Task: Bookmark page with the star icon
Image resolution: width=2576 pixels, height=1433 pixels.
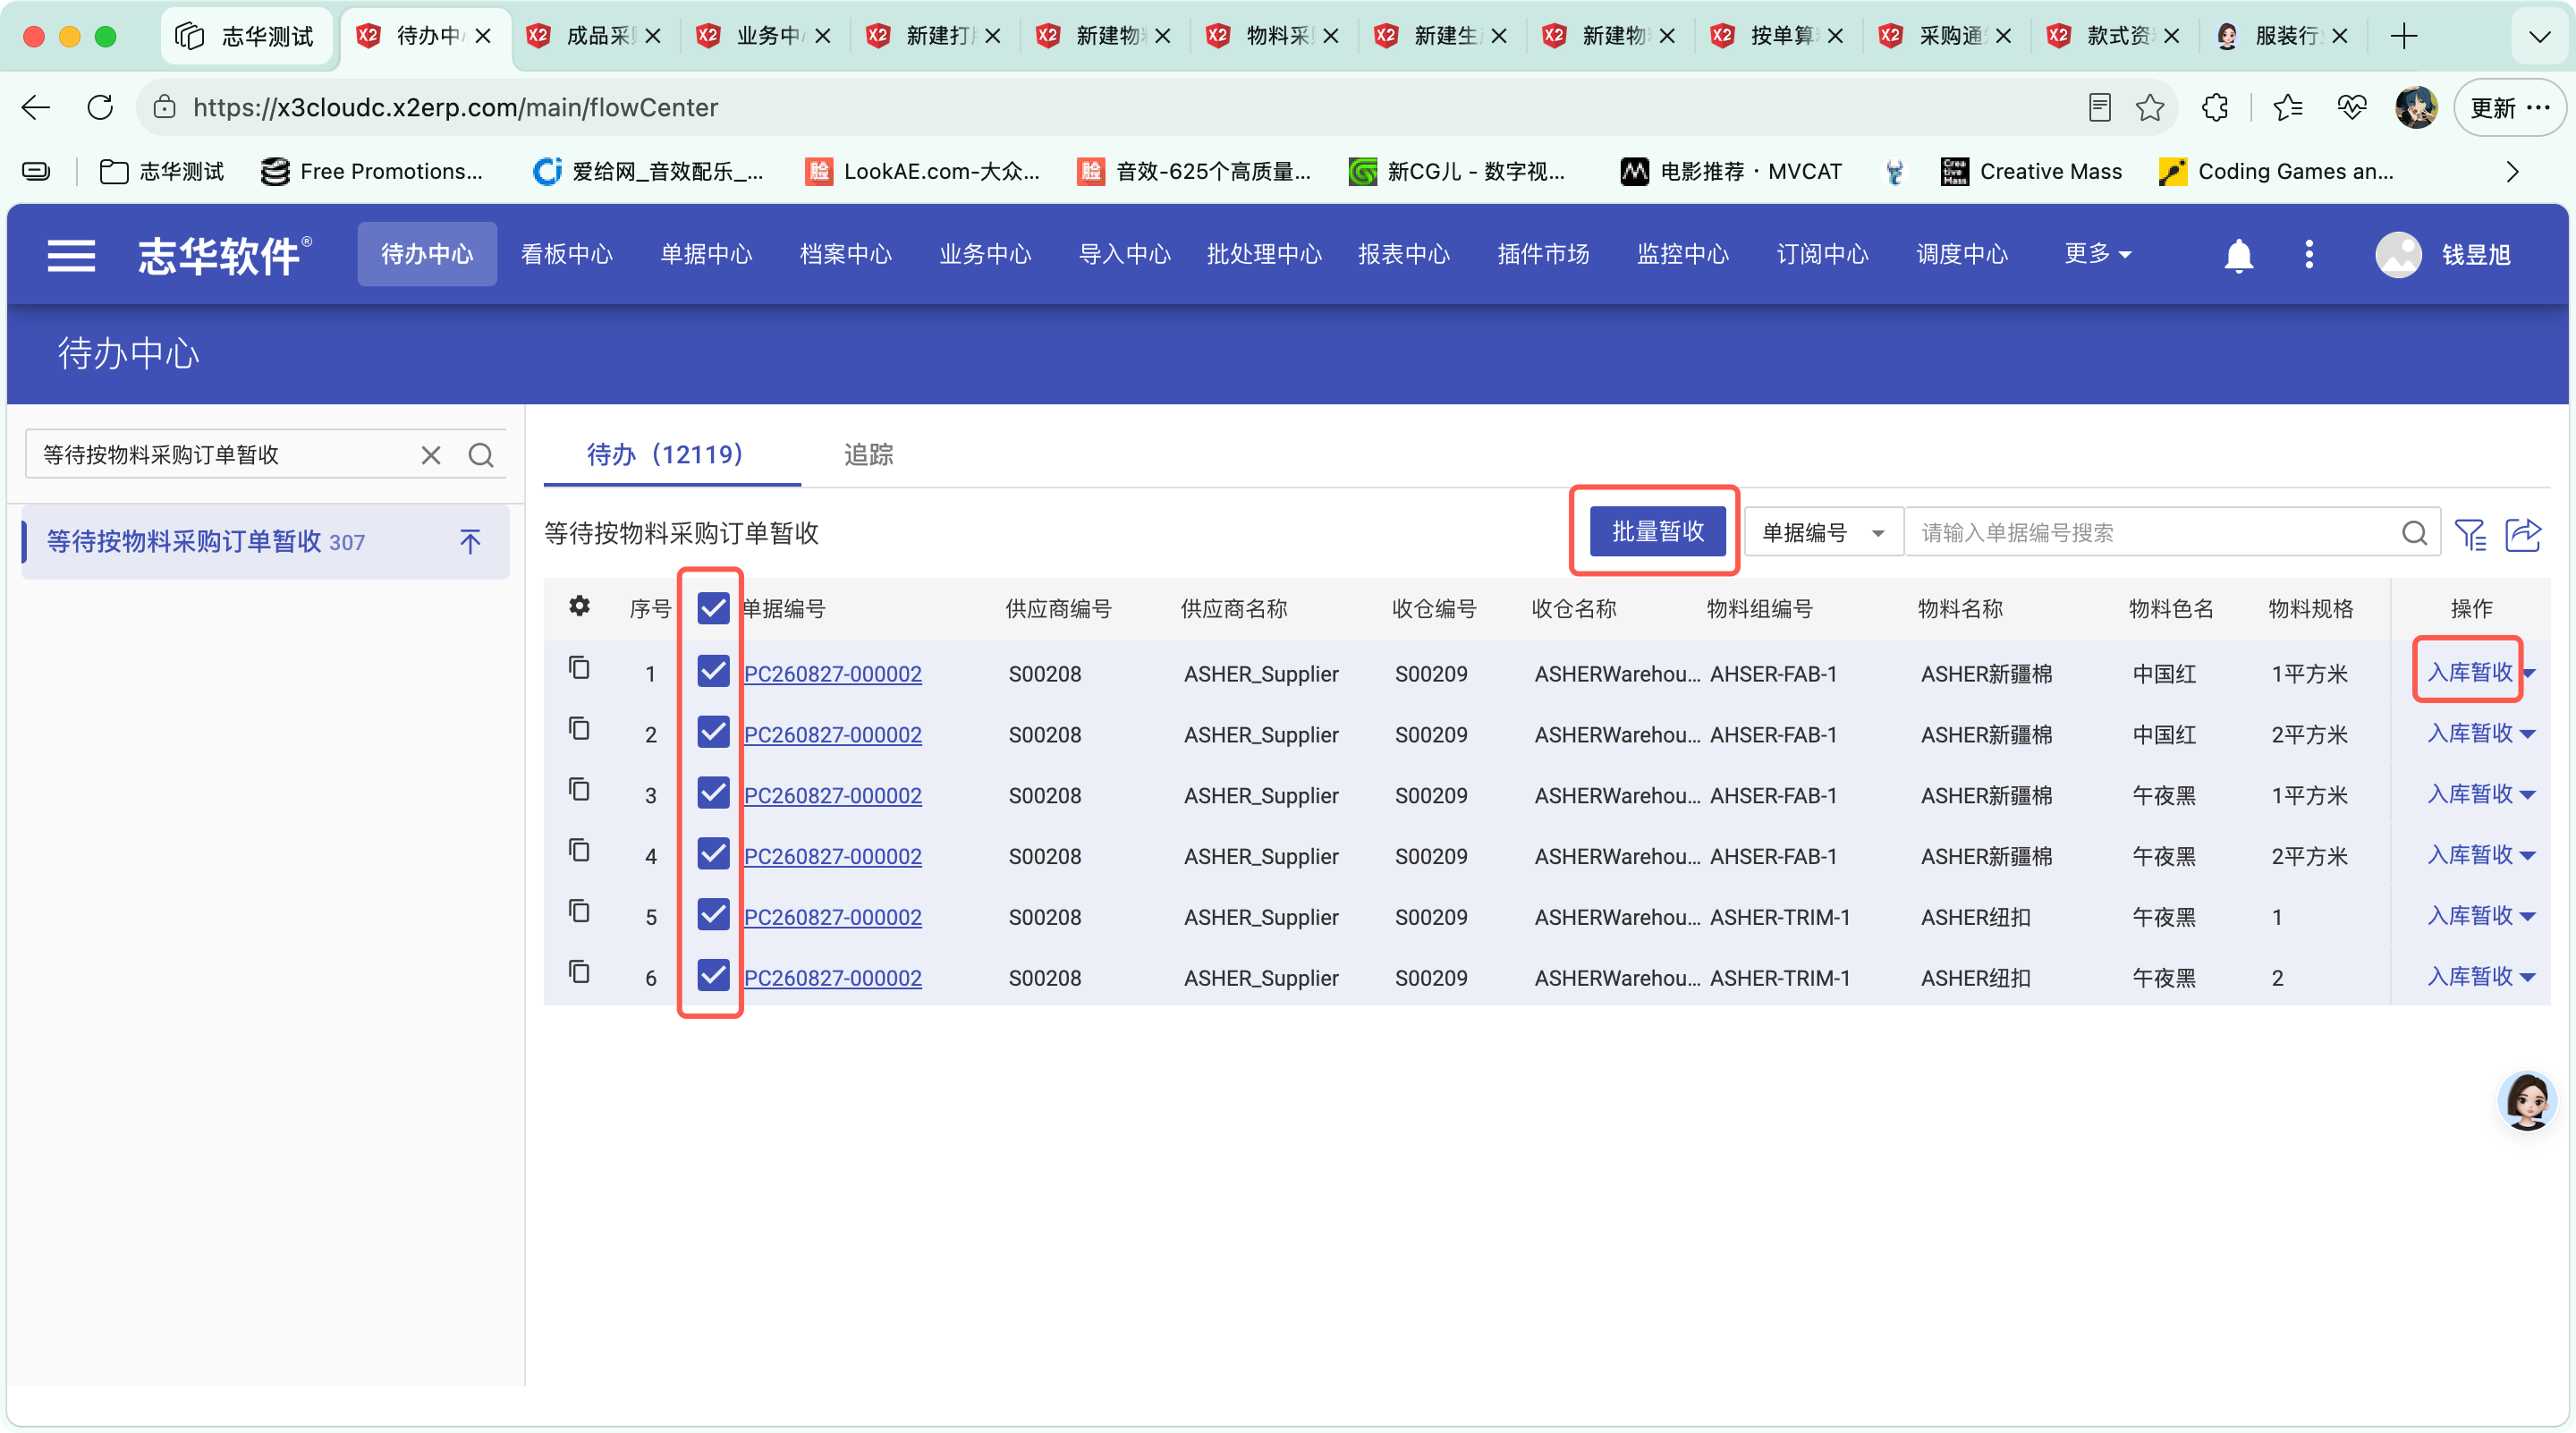Action: point(2150,107)
